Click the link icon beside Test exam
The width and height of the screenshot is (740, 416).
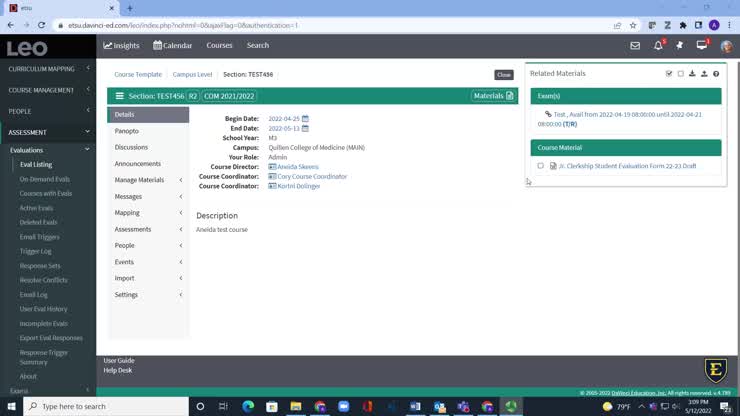548,114
